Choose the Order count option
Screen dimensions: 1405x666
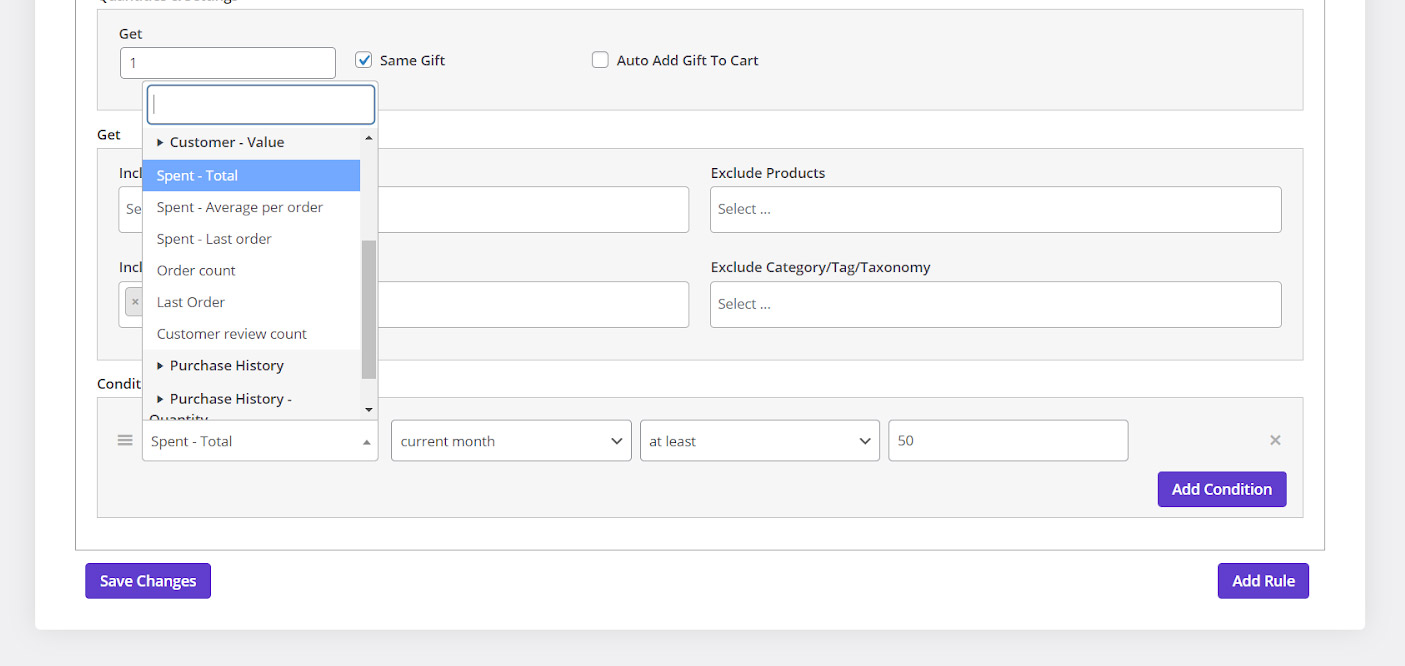click(196, 270)
